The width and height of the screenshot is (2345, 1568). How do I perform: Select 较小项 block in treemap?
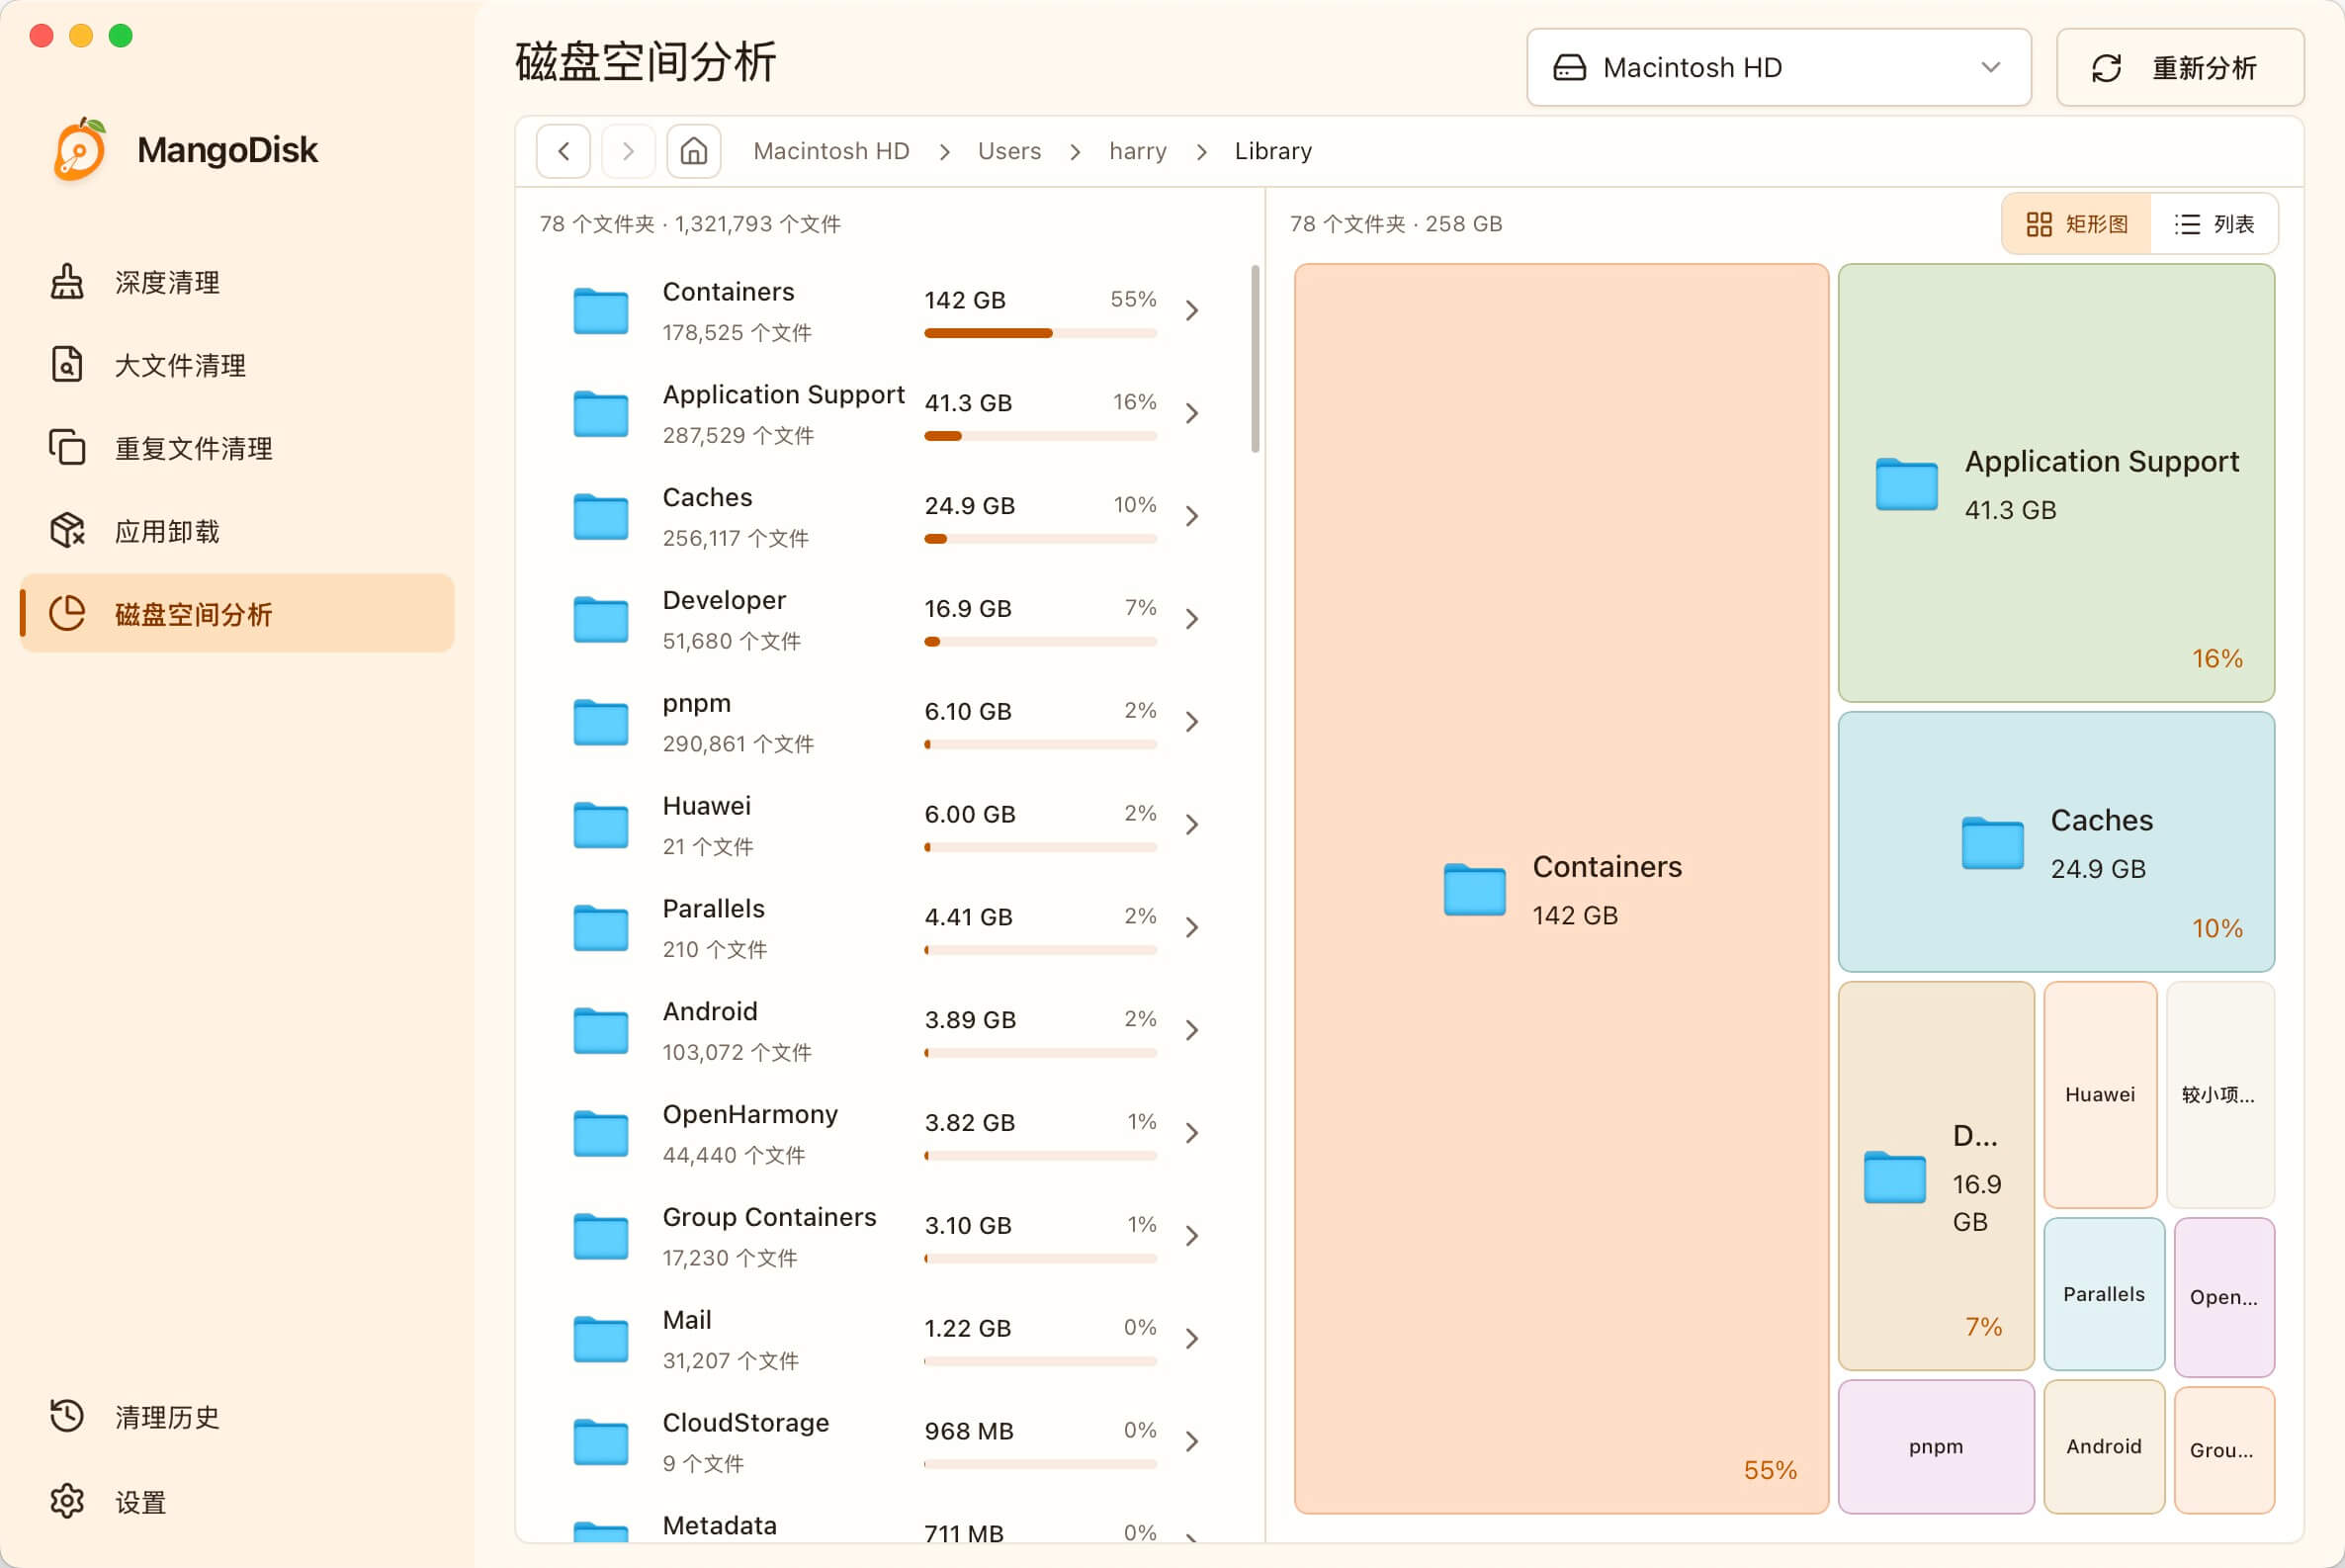2220,1094
